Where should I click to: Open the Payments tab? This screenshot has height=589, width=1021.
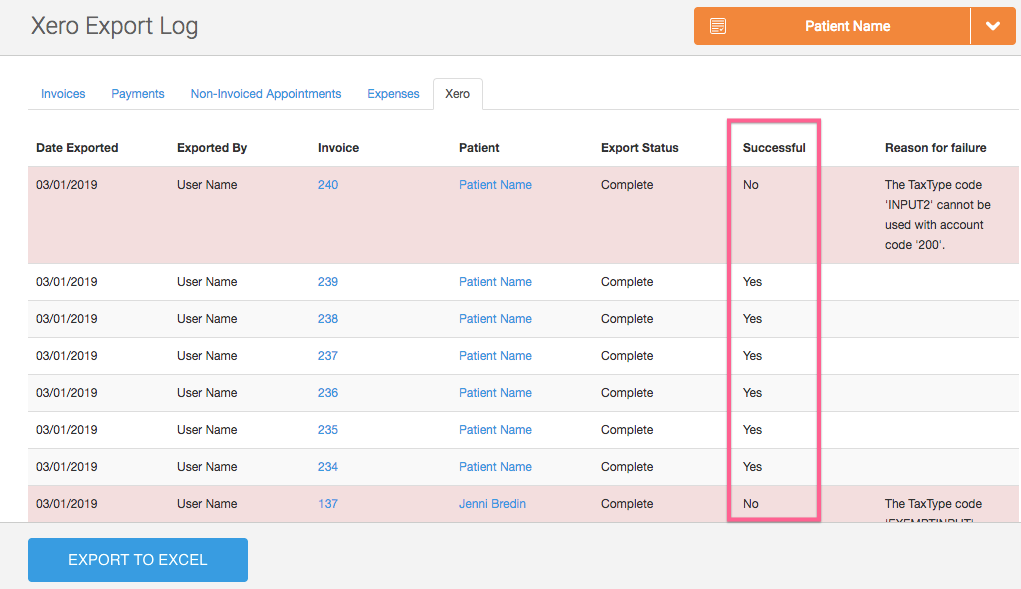click(138, 94)
